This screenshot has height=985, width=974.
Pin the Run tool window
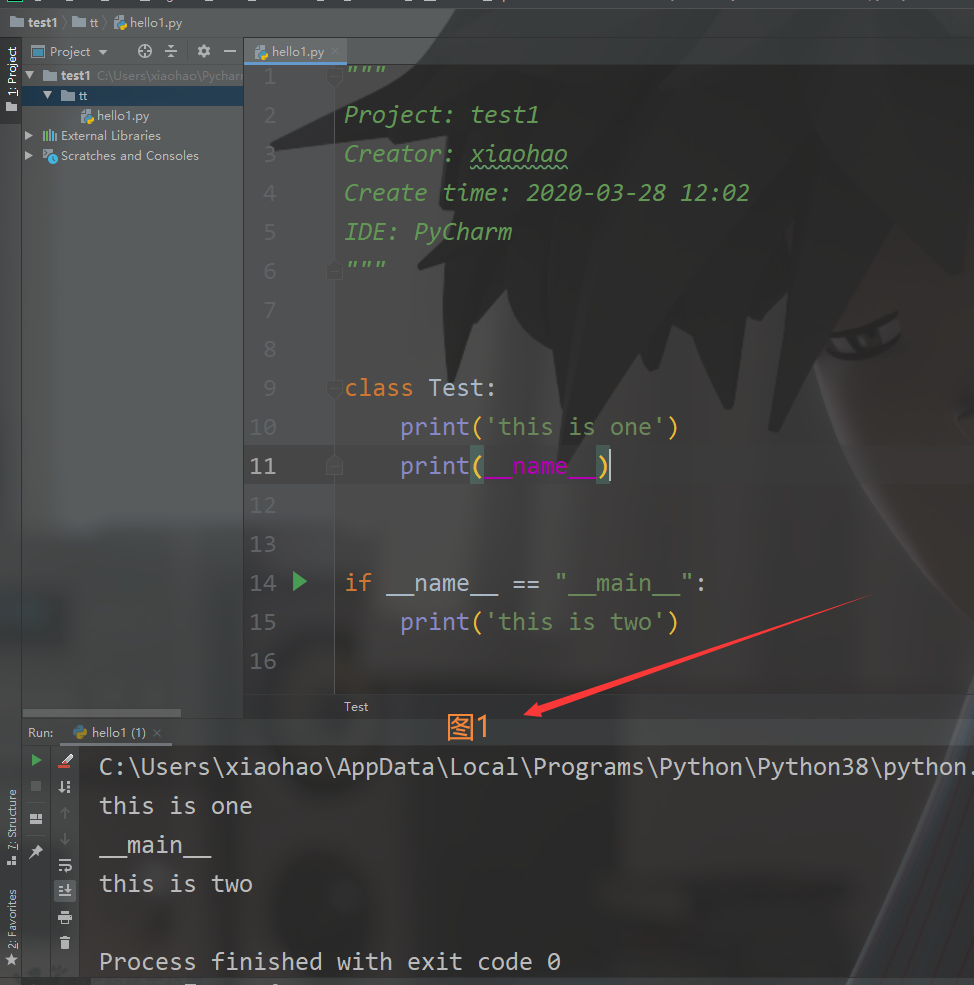(36, 851)
